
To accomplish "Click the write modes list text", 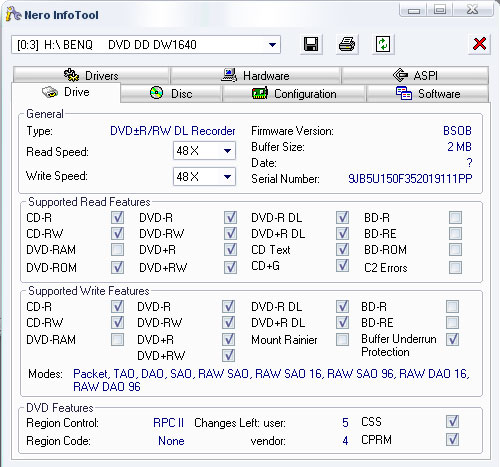I will coord(271,380).
